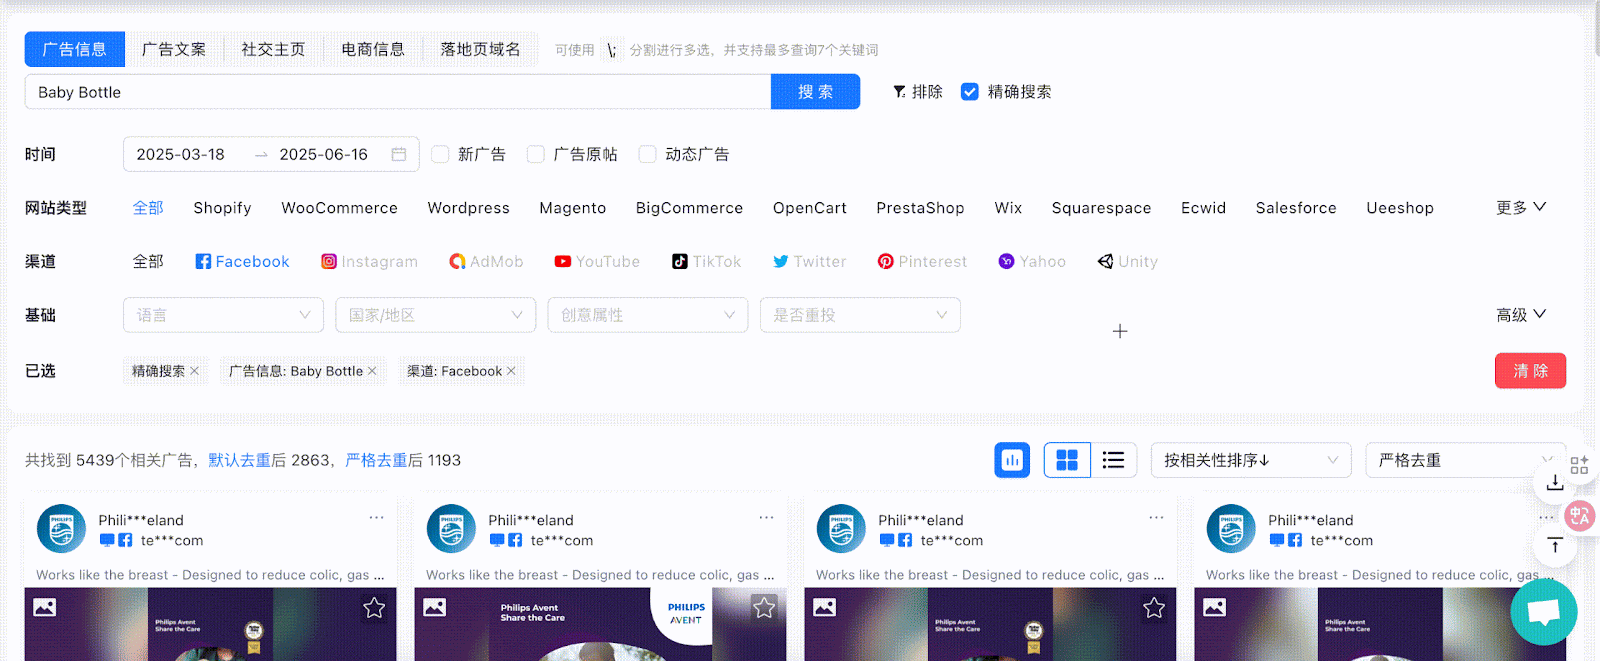Star the third Philips ad card
The image size is (1600, 661).
coord(1154,608)
